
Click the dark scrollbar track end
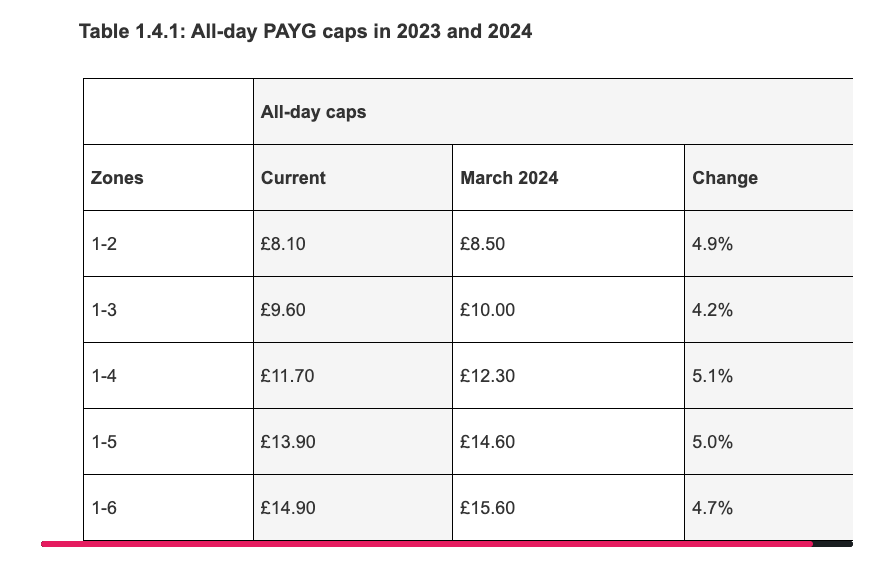[x=833, y=544]
